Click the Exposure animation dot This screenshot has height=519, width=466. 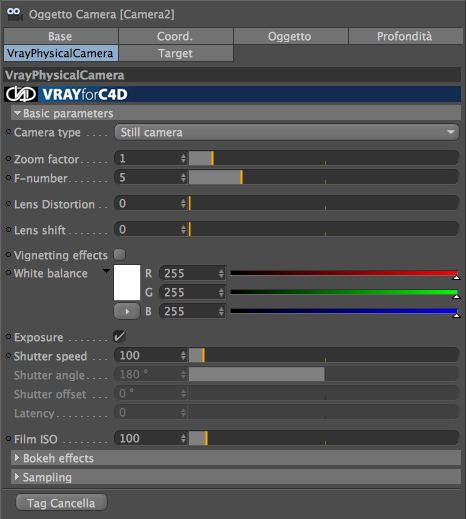pyautogui.click(x=9, y=337)
